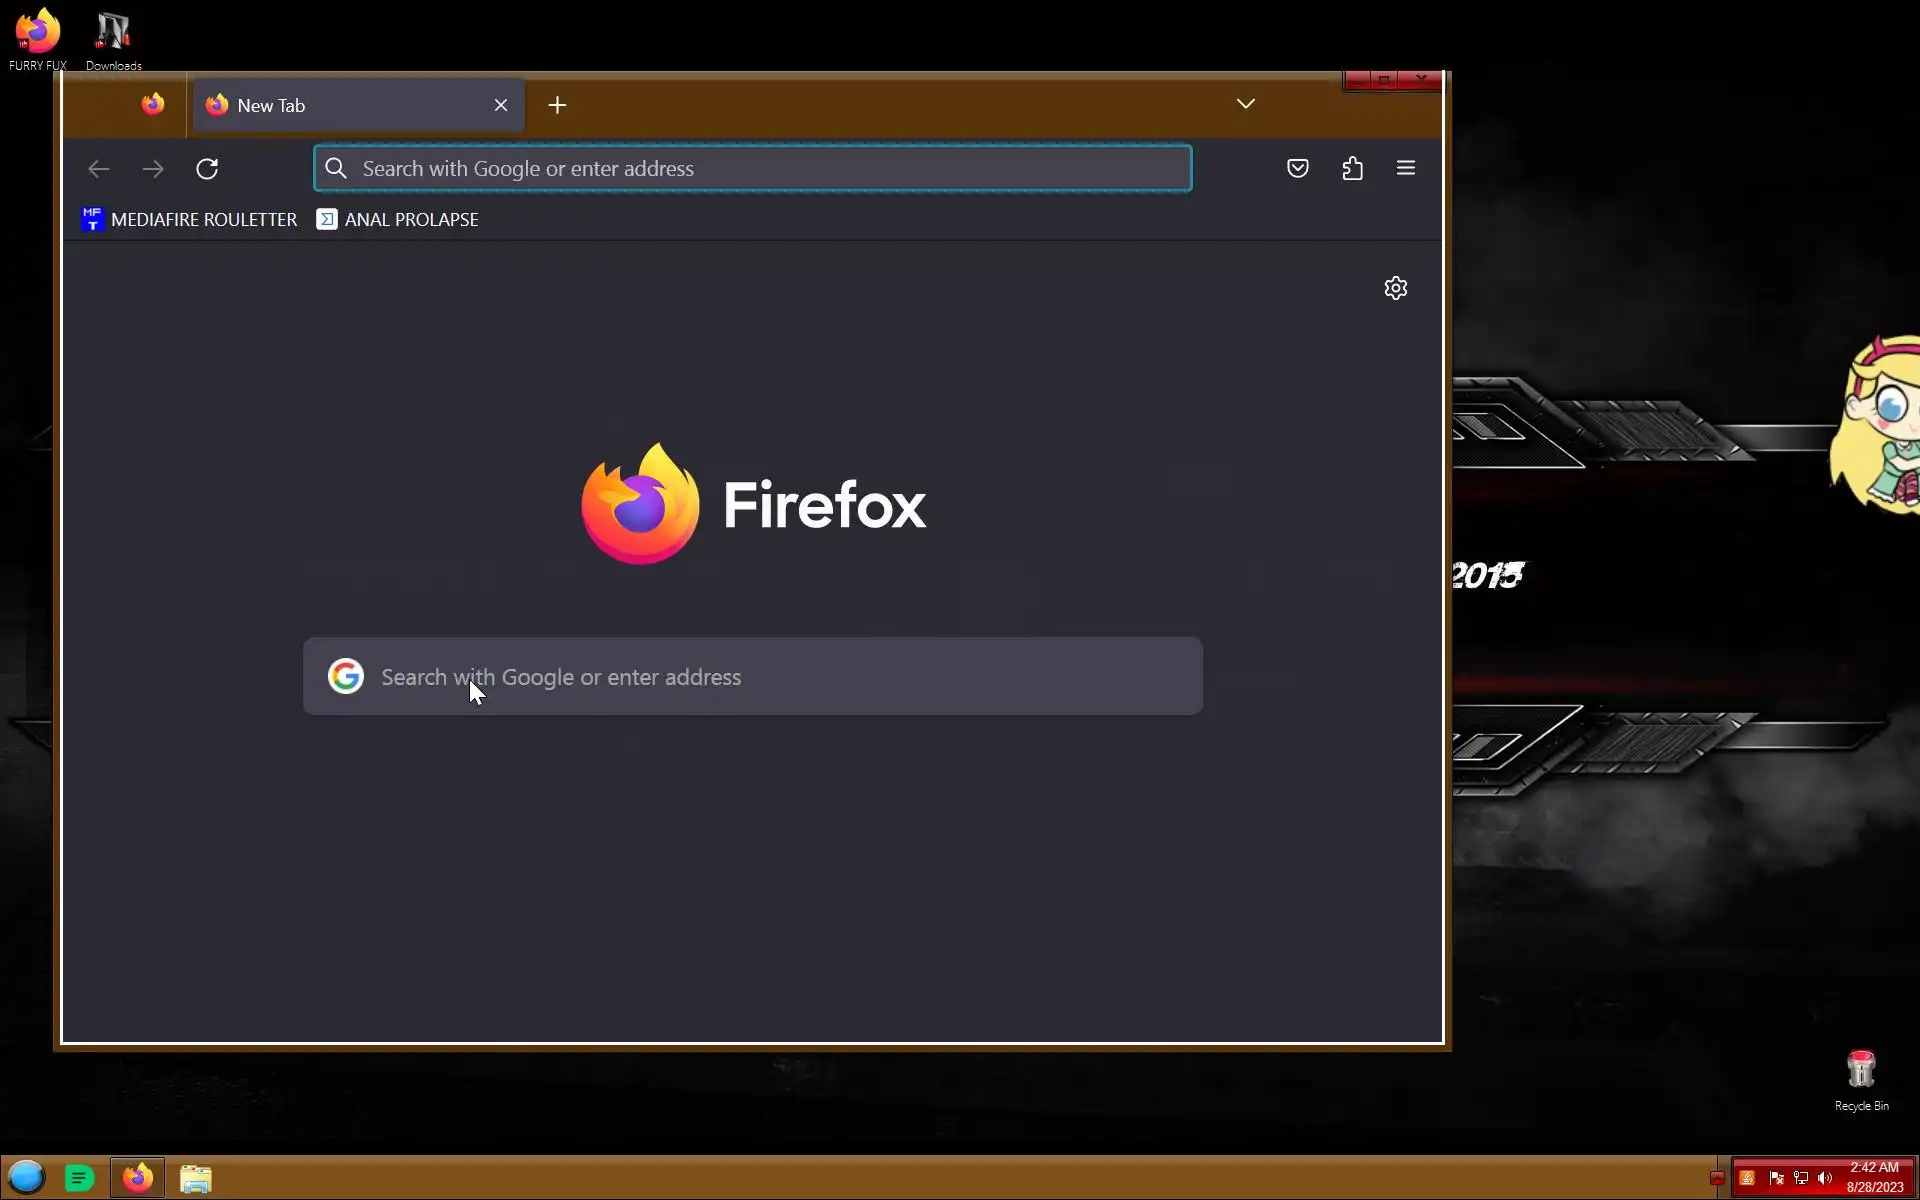Screen dimensions: 1920x1200
Task: Open the MEDIAFIRE ROULETTER bookmark
Action: tap(190, 220)
